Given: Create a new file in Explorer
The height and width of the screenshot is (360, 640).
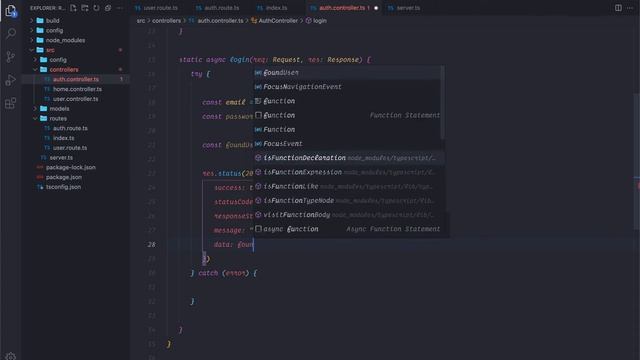Looking at the screenshot, I should click(x=73, y=8).
